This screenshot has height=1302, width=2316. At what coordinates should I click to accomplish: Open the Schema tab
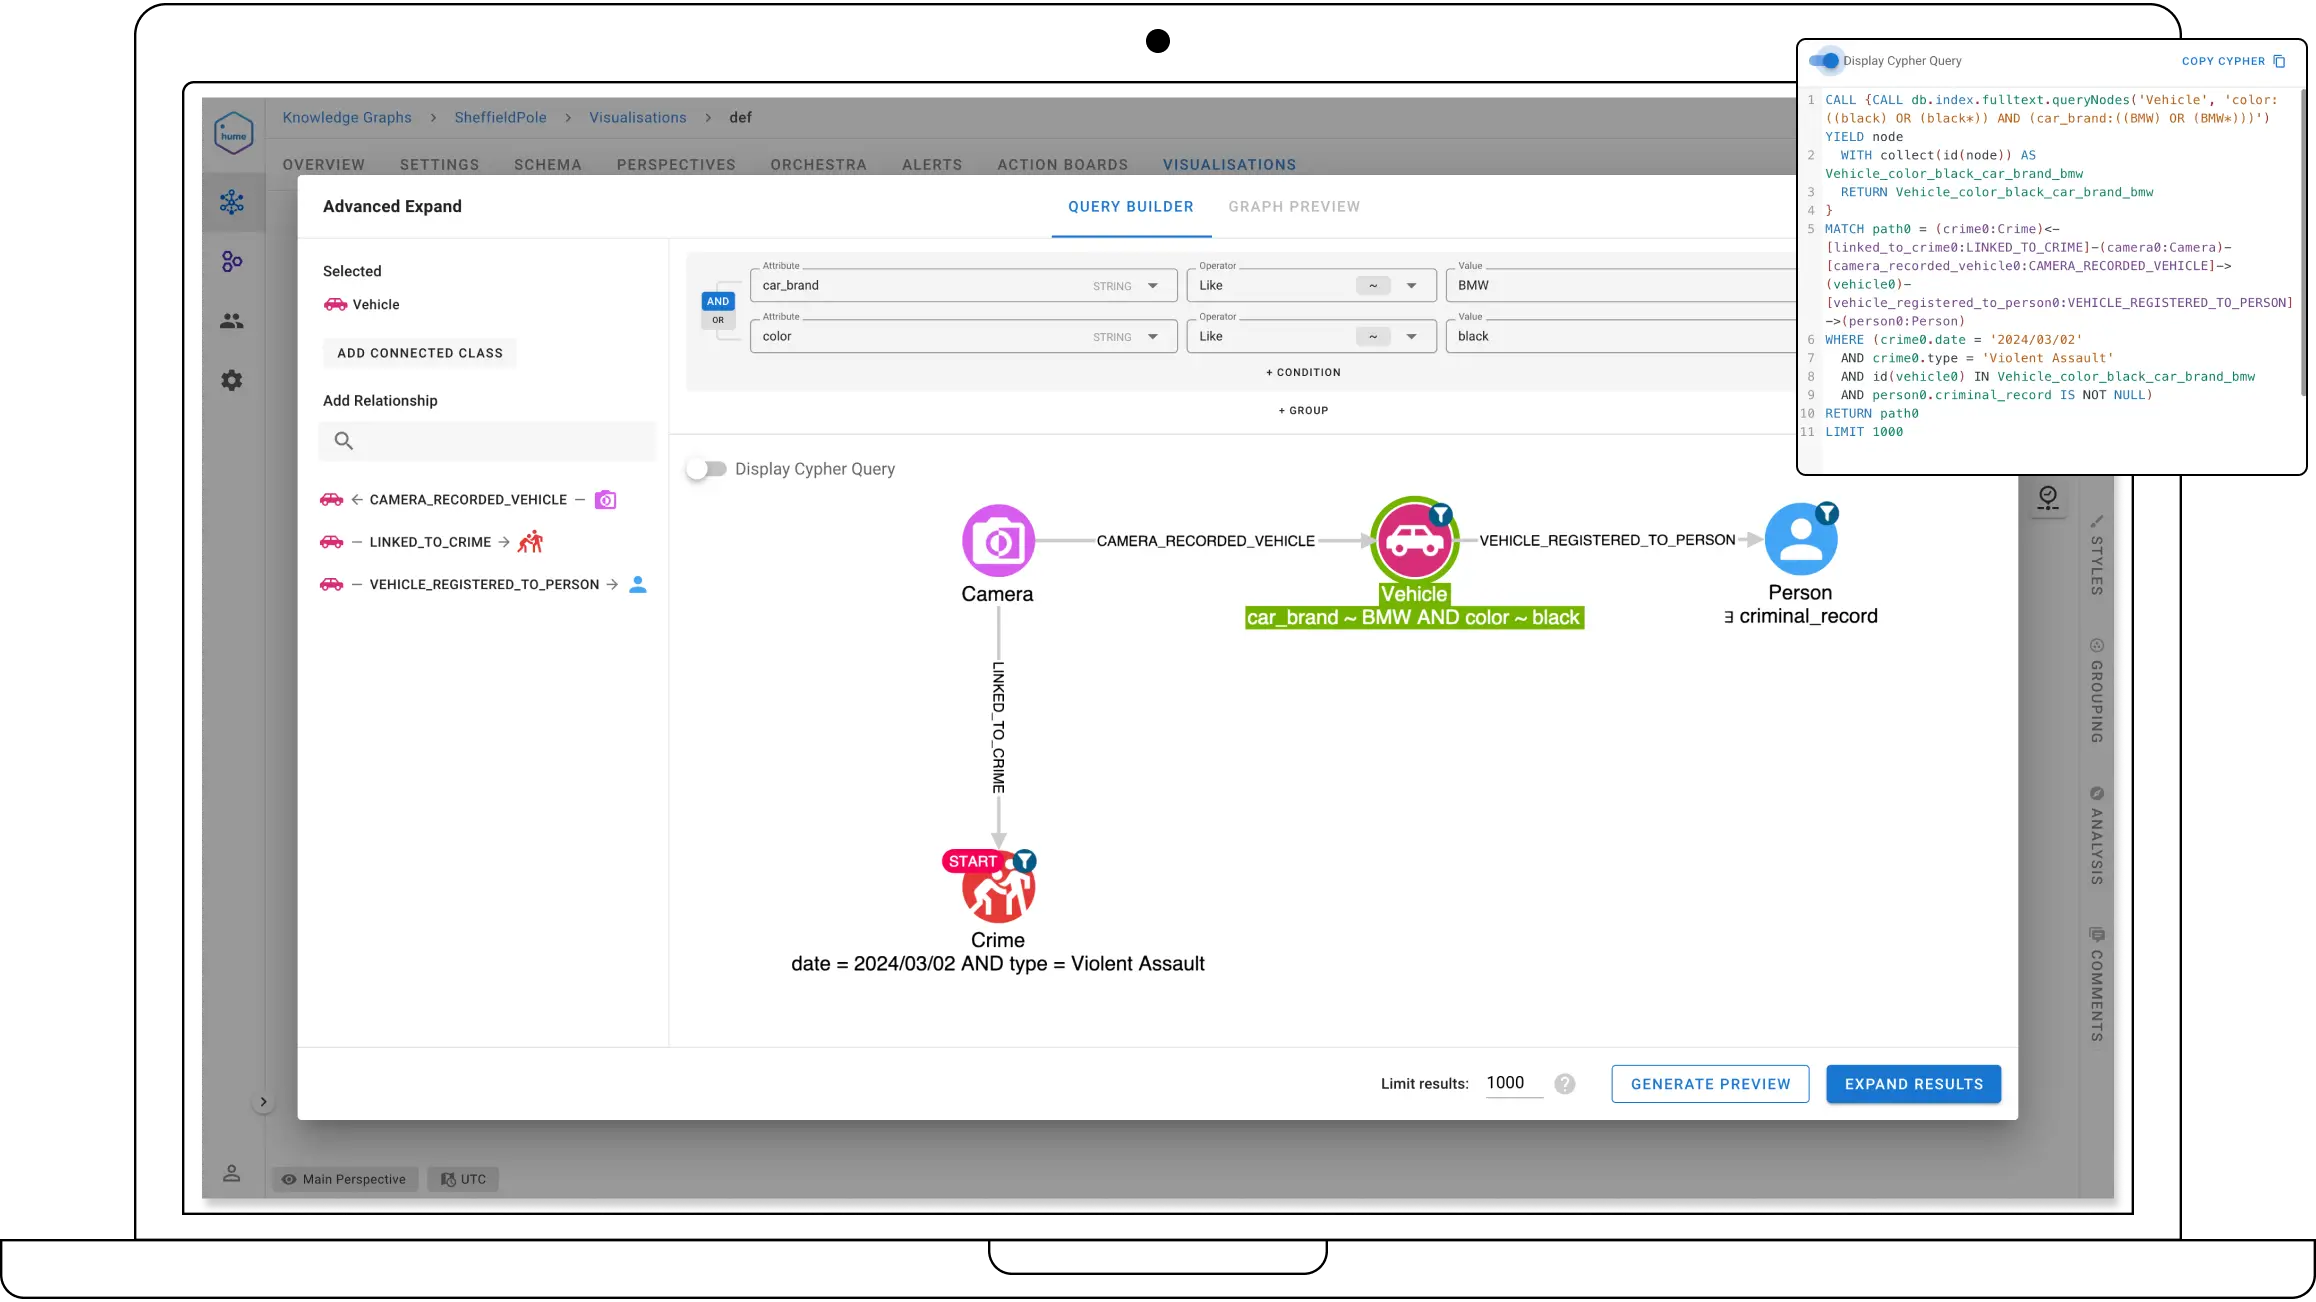click(x=548, y=165)
